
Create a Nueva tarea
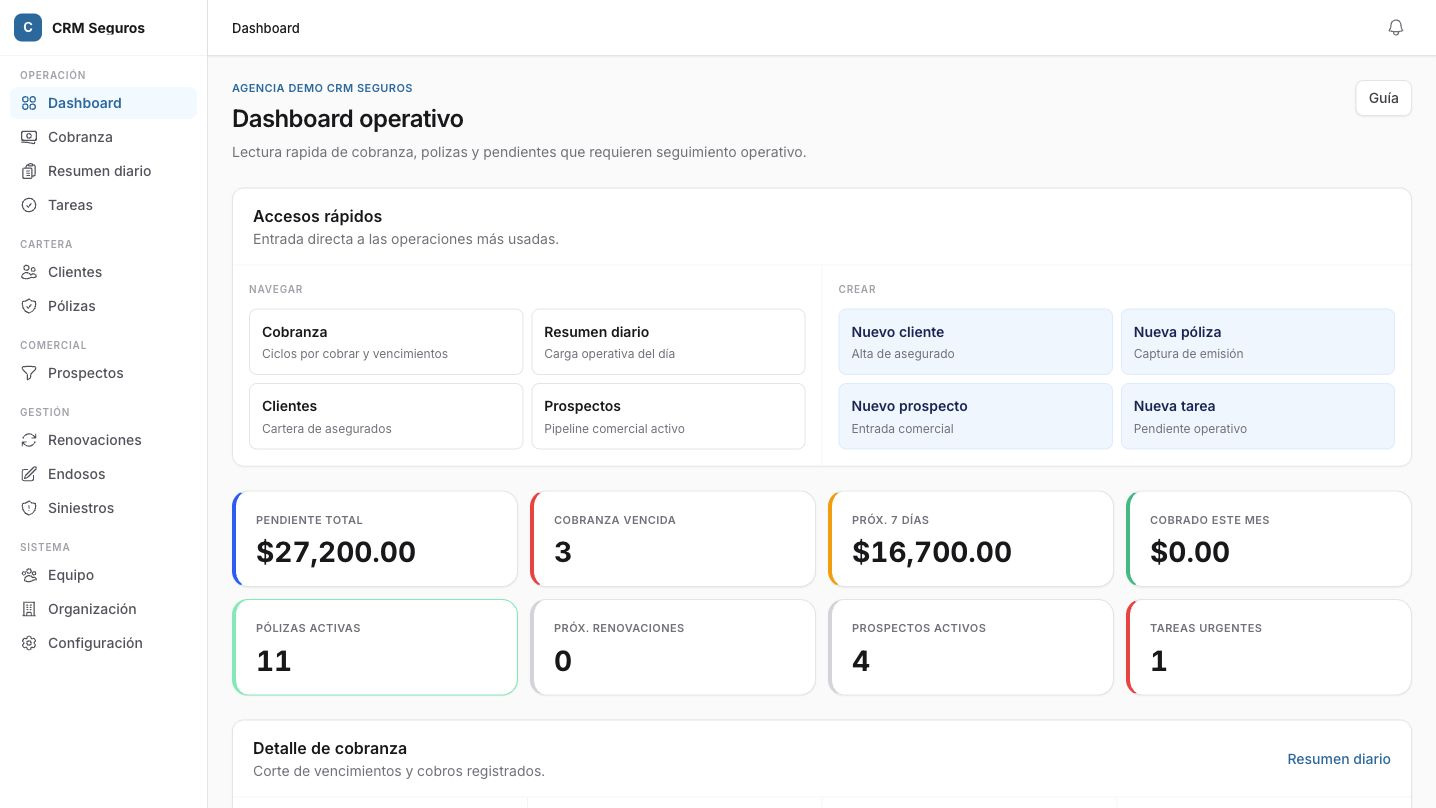point(1257,416)
